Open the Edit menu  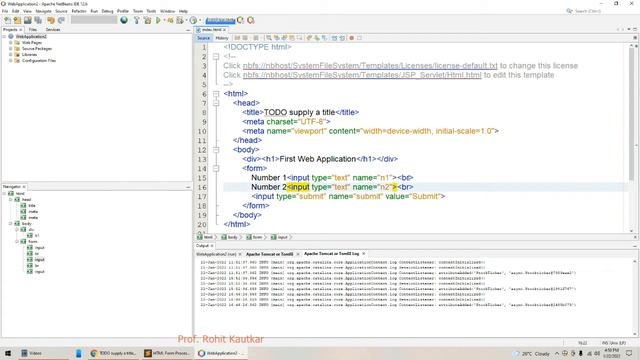(x=16, y=11)
